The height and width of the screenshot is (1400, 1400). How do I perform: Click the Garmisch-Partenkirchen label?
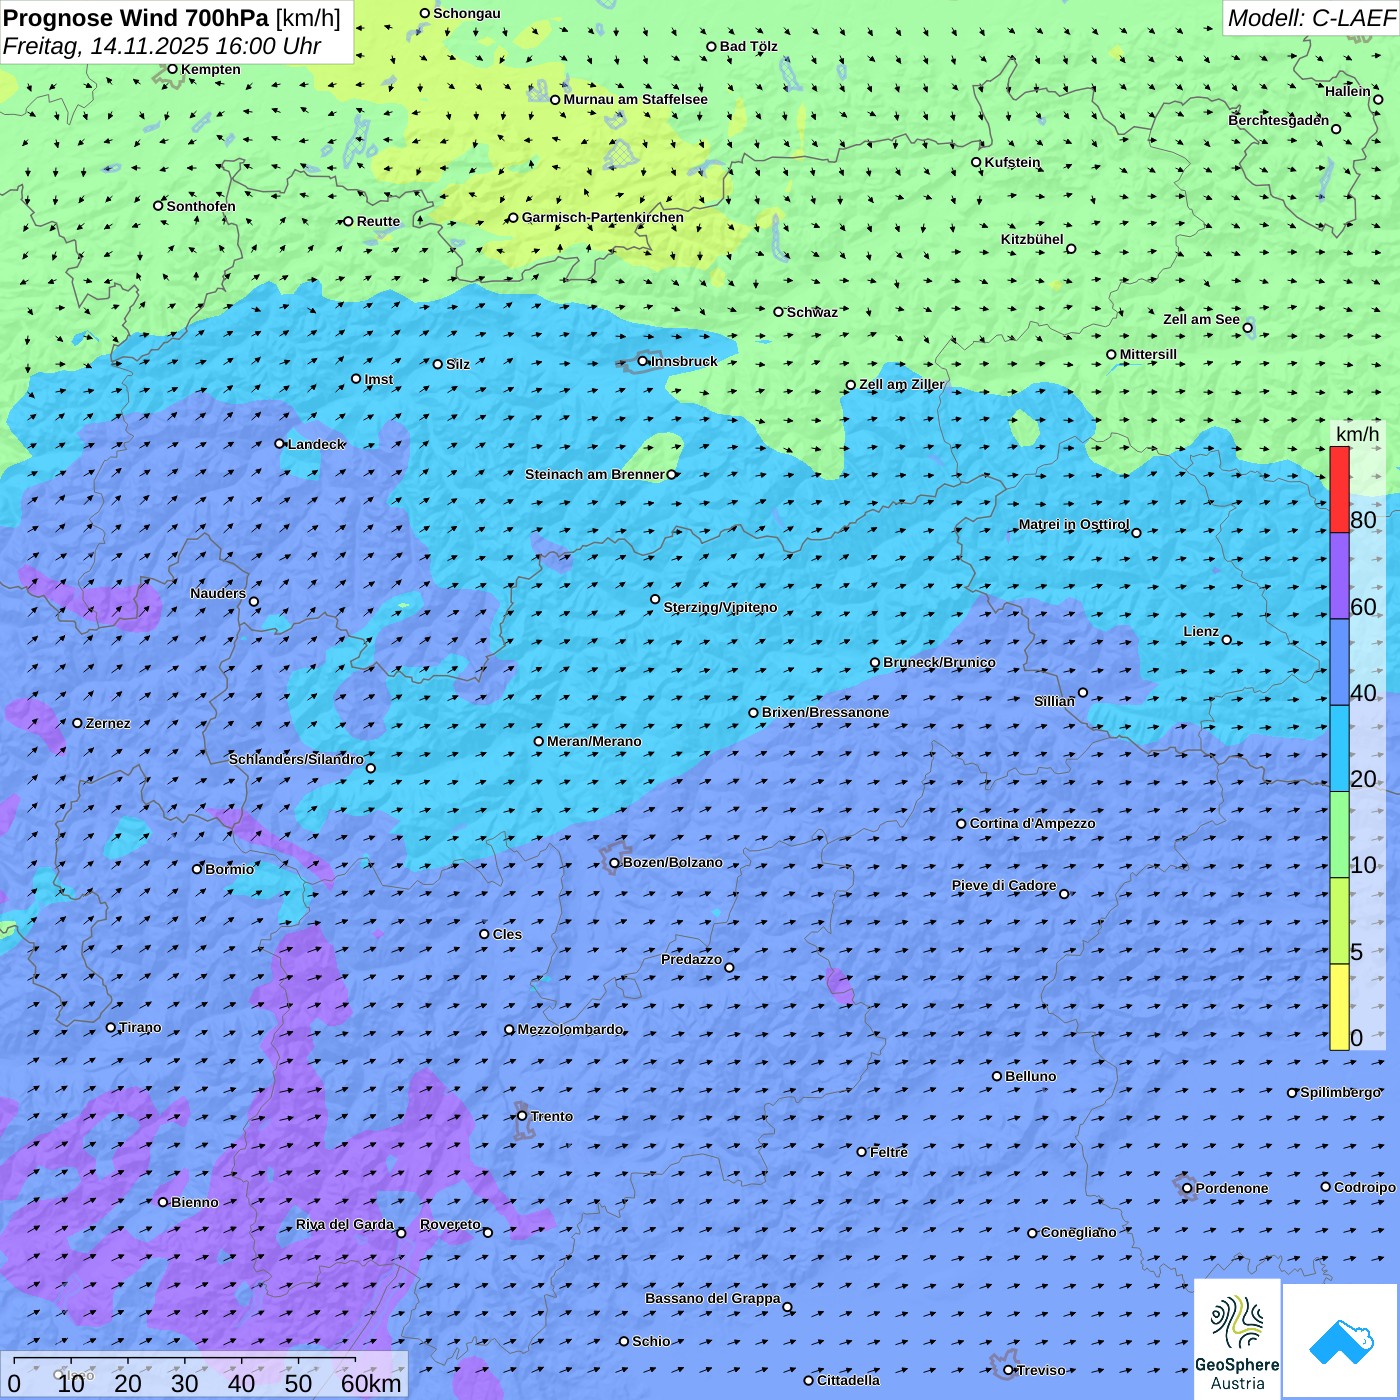[603, 217]
